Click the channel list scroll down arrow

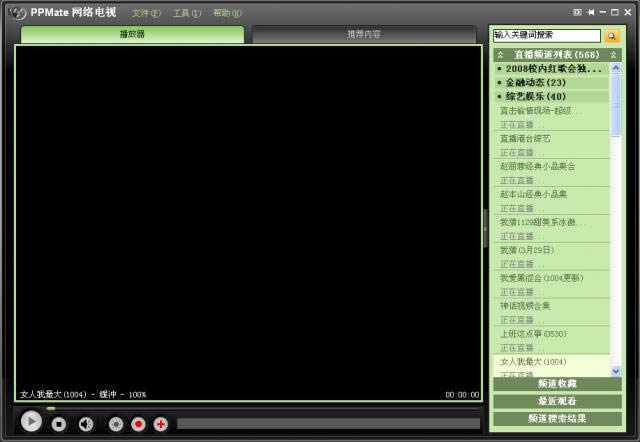coord(616,371)
